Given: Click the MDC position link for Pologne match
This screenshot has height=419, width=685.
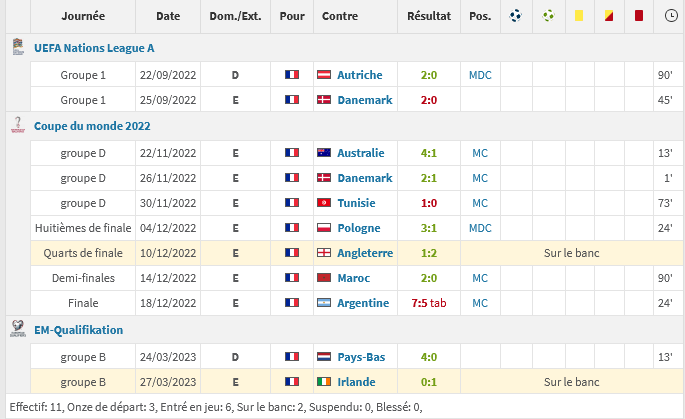Looking at the screenshot, I should pos(480,228).
